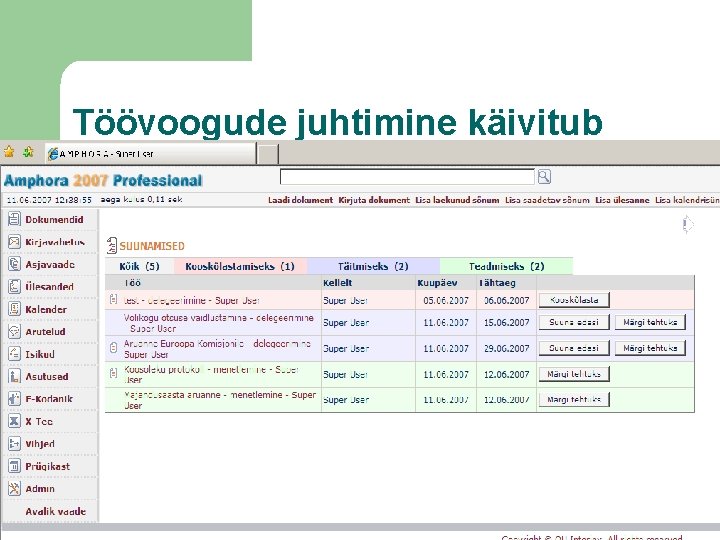Click Lisa laekunud sõnum link
This screenshot has height=540, width=720.
(x=457, y=200)
